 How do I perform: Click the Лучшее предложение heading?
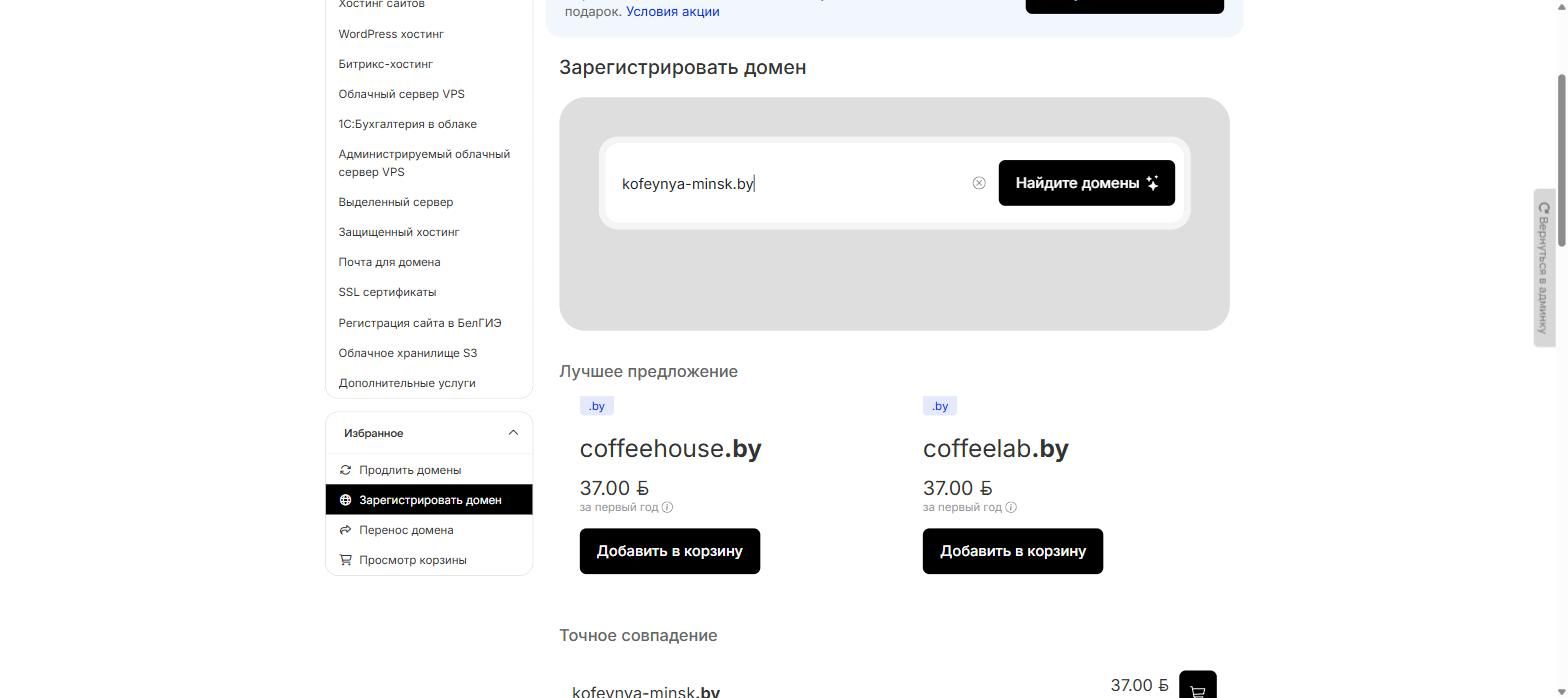coord(649,371)
